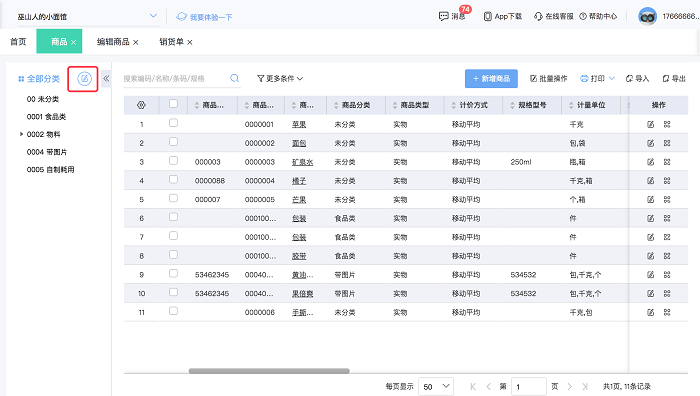Viewport: 700px width, 396px height.
Task: Expand the 0002 物料 tree node
Action: click(21, 134)
